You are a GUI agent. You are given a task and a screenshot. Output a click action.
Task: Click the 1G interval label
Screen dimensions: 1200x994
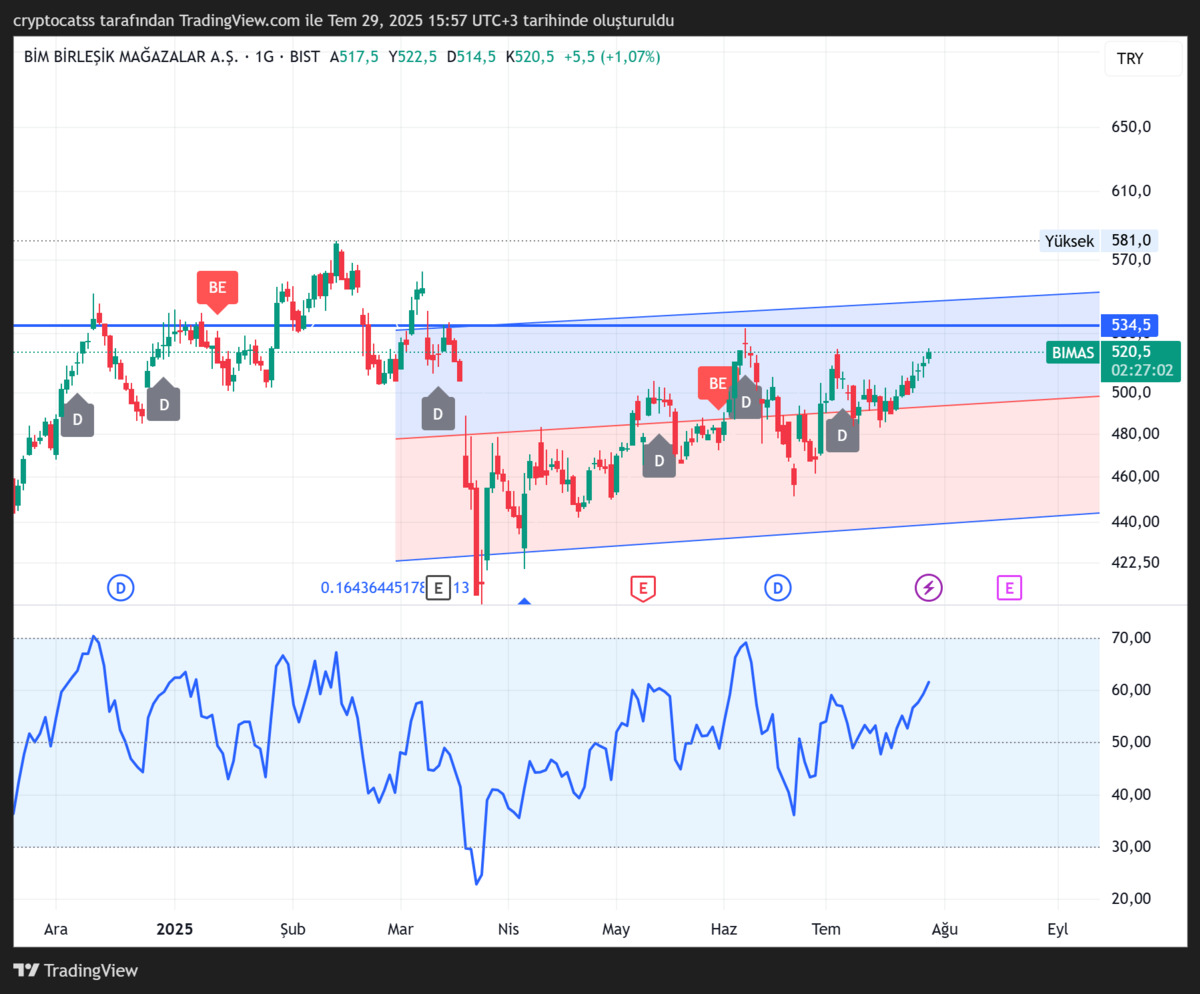pyautogui.click(x=264, y=58)
